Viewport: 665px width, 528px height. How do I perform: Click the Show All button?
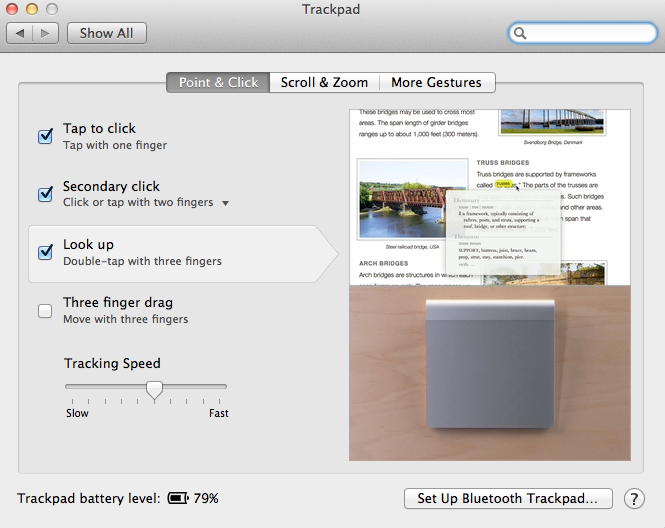point(107,33)
